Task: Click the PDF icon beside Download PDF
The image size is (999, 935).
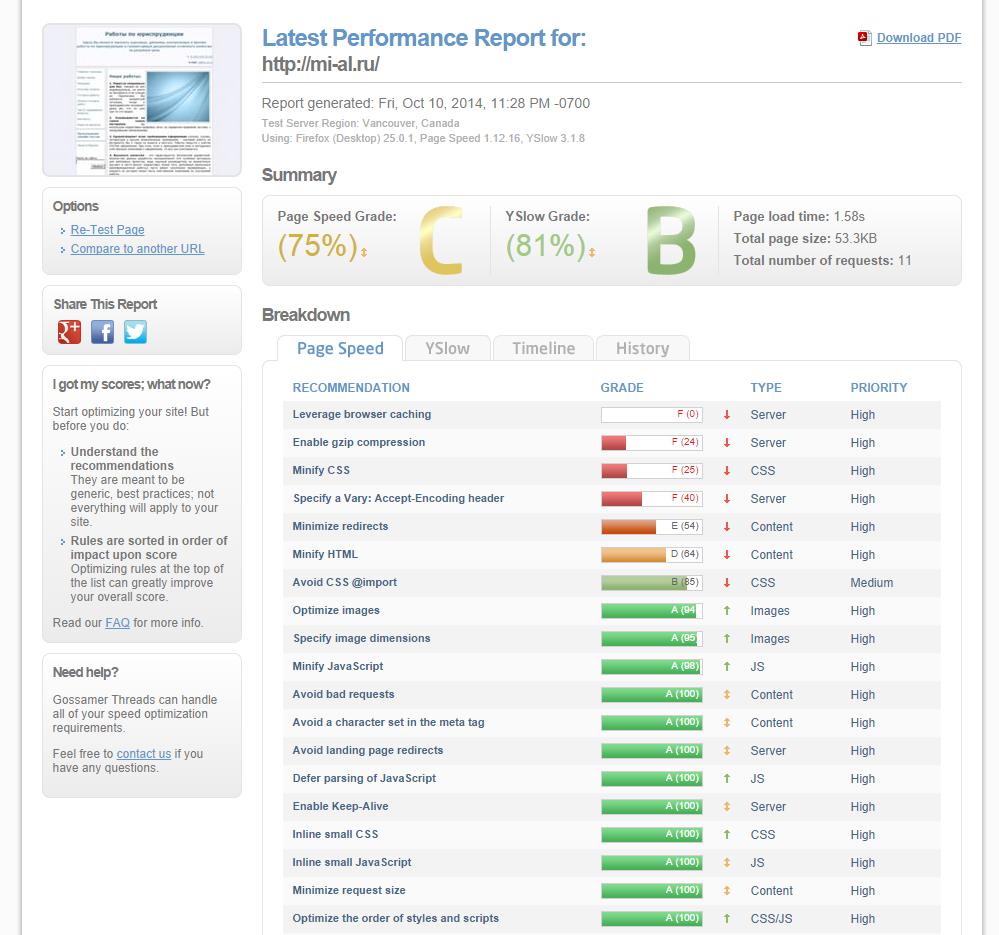Action: [x=865, y=38]
